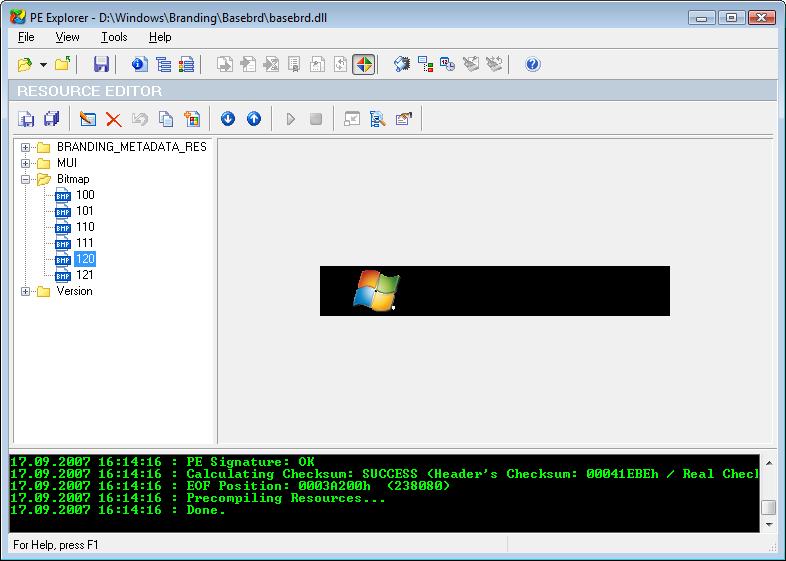Click the grayed Relocations viewer icon
The image size is (786, 561).
click(271, 64)
